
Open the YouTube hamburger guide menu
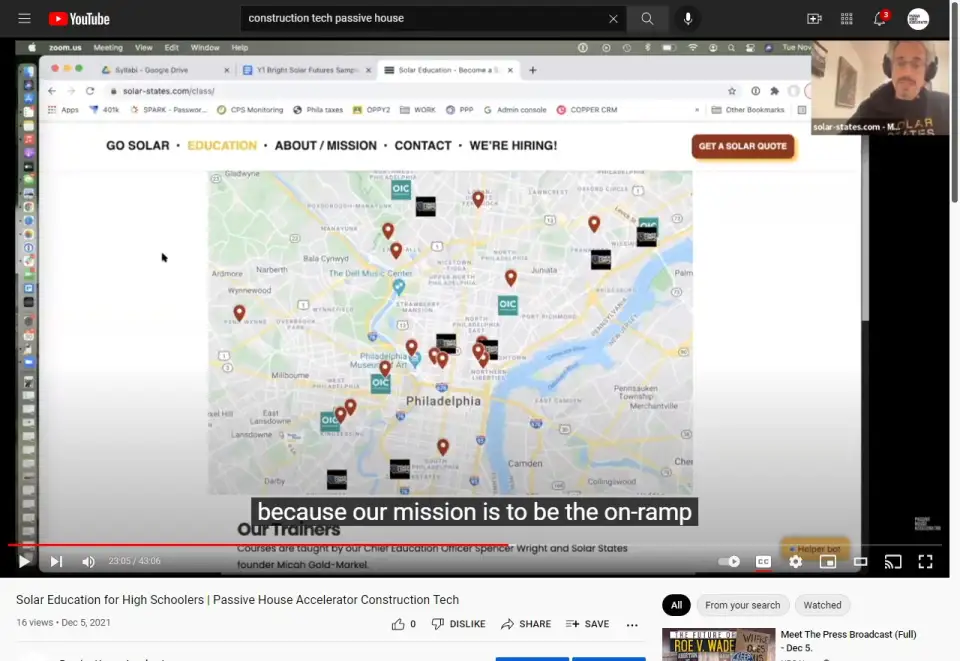[24, 19]
